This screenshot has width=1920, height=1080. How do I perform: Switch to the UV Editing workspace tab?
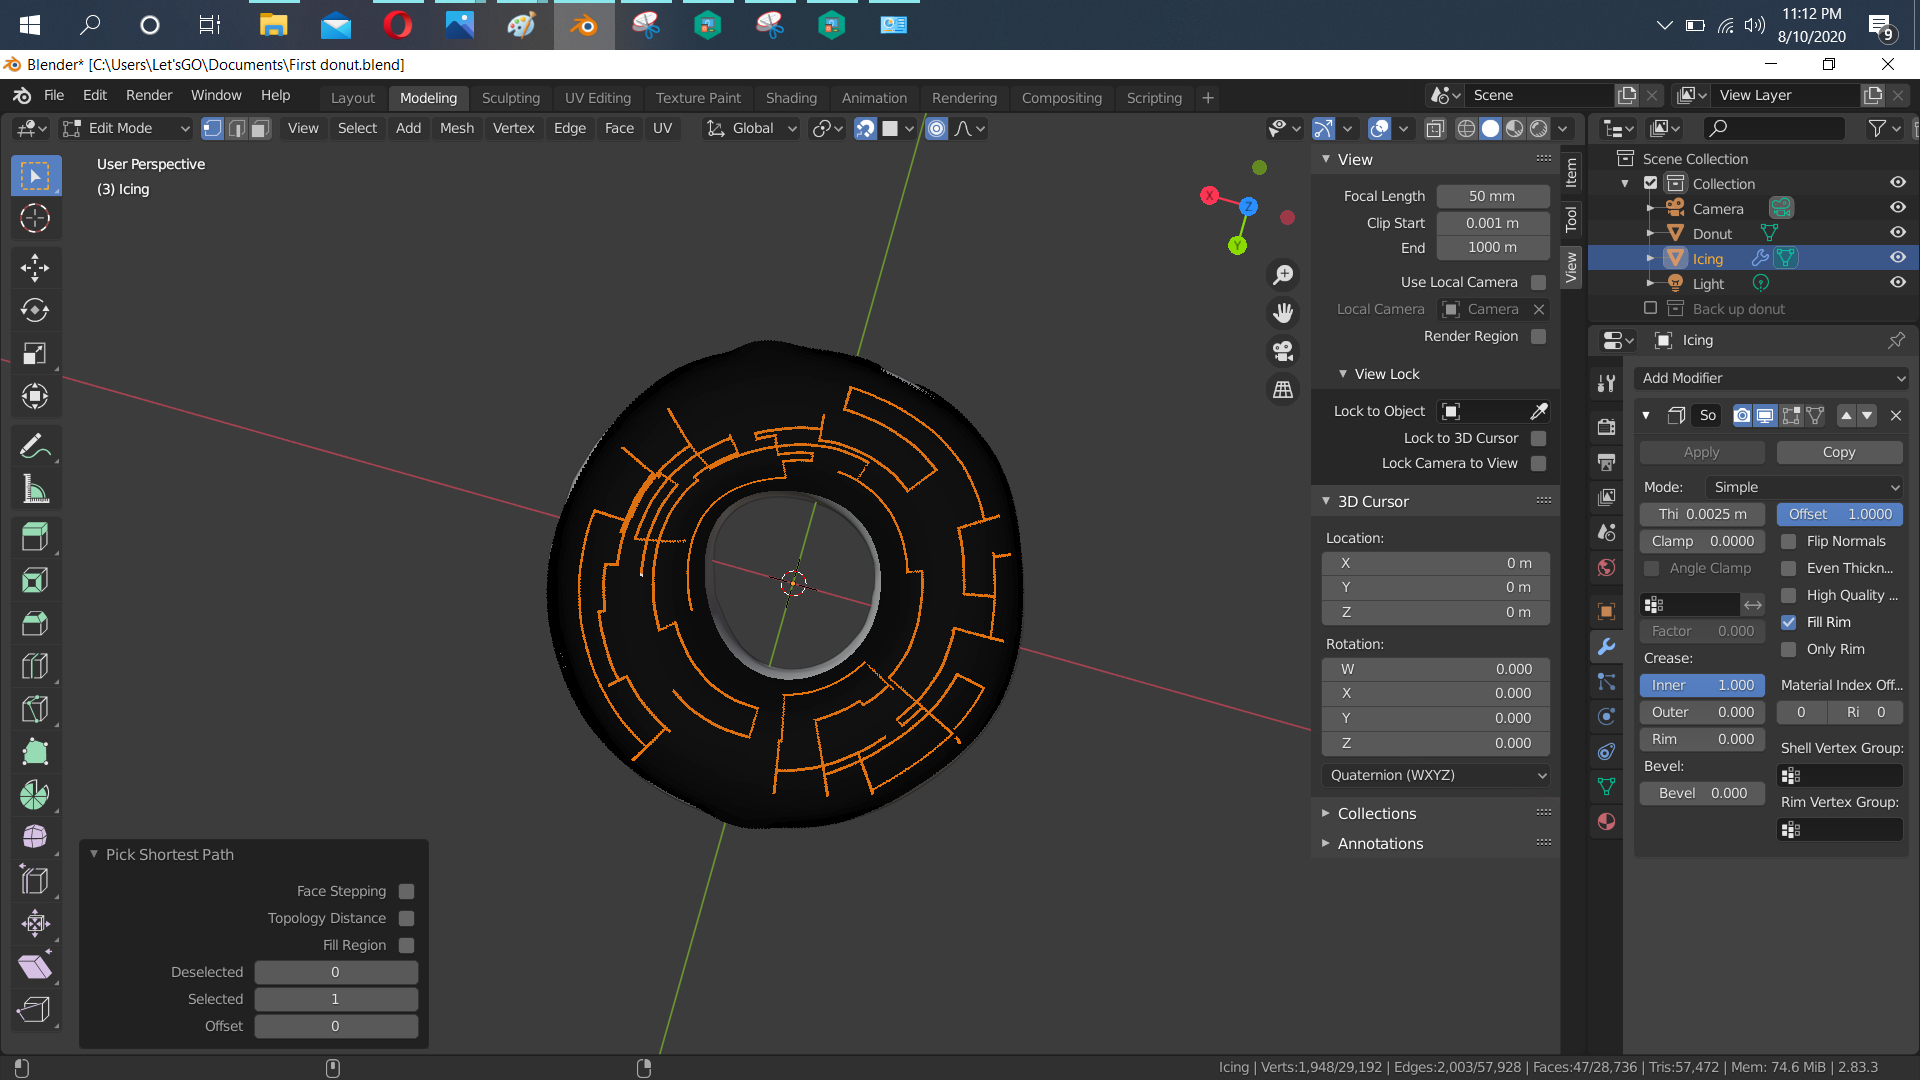[598, 98]
